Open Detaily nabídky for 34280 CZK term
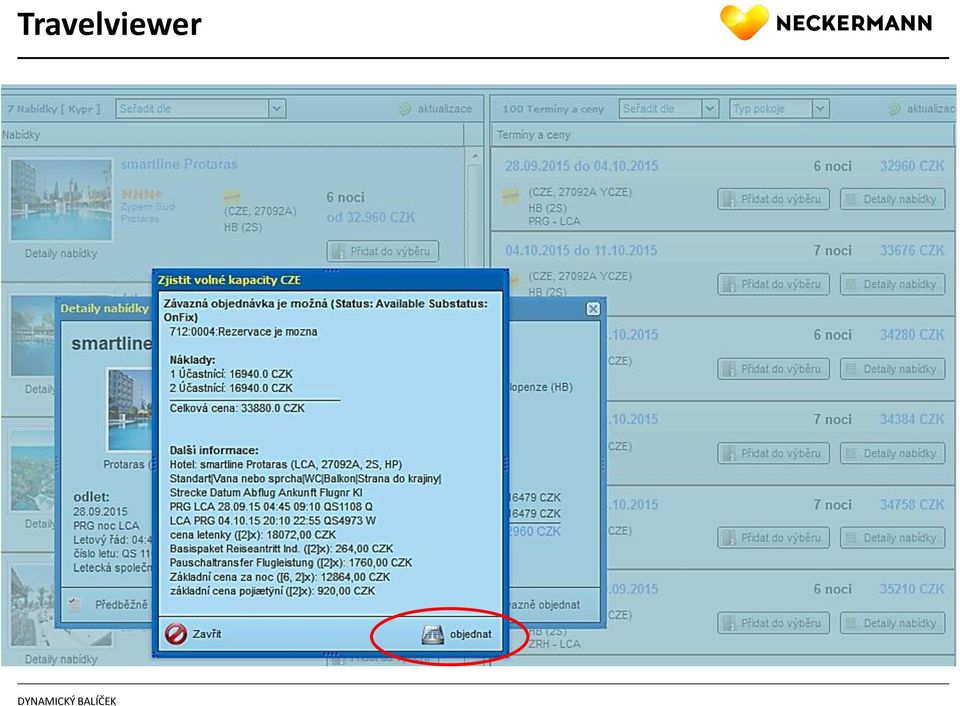This screenshot has width=960, height=706. pyautogui.click(x=893, y=369)
